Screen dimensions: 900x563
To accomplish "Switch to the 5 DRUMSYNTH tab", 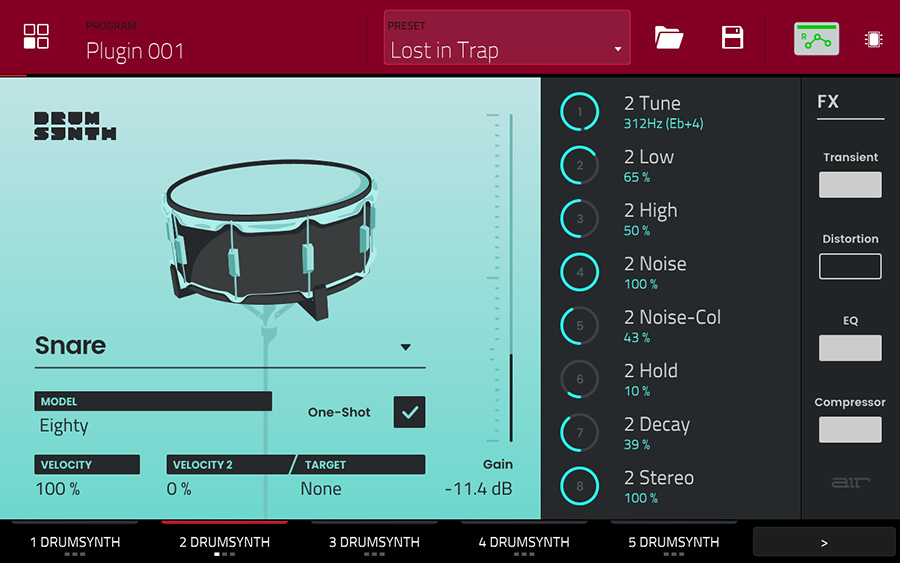I will [673, 542].
